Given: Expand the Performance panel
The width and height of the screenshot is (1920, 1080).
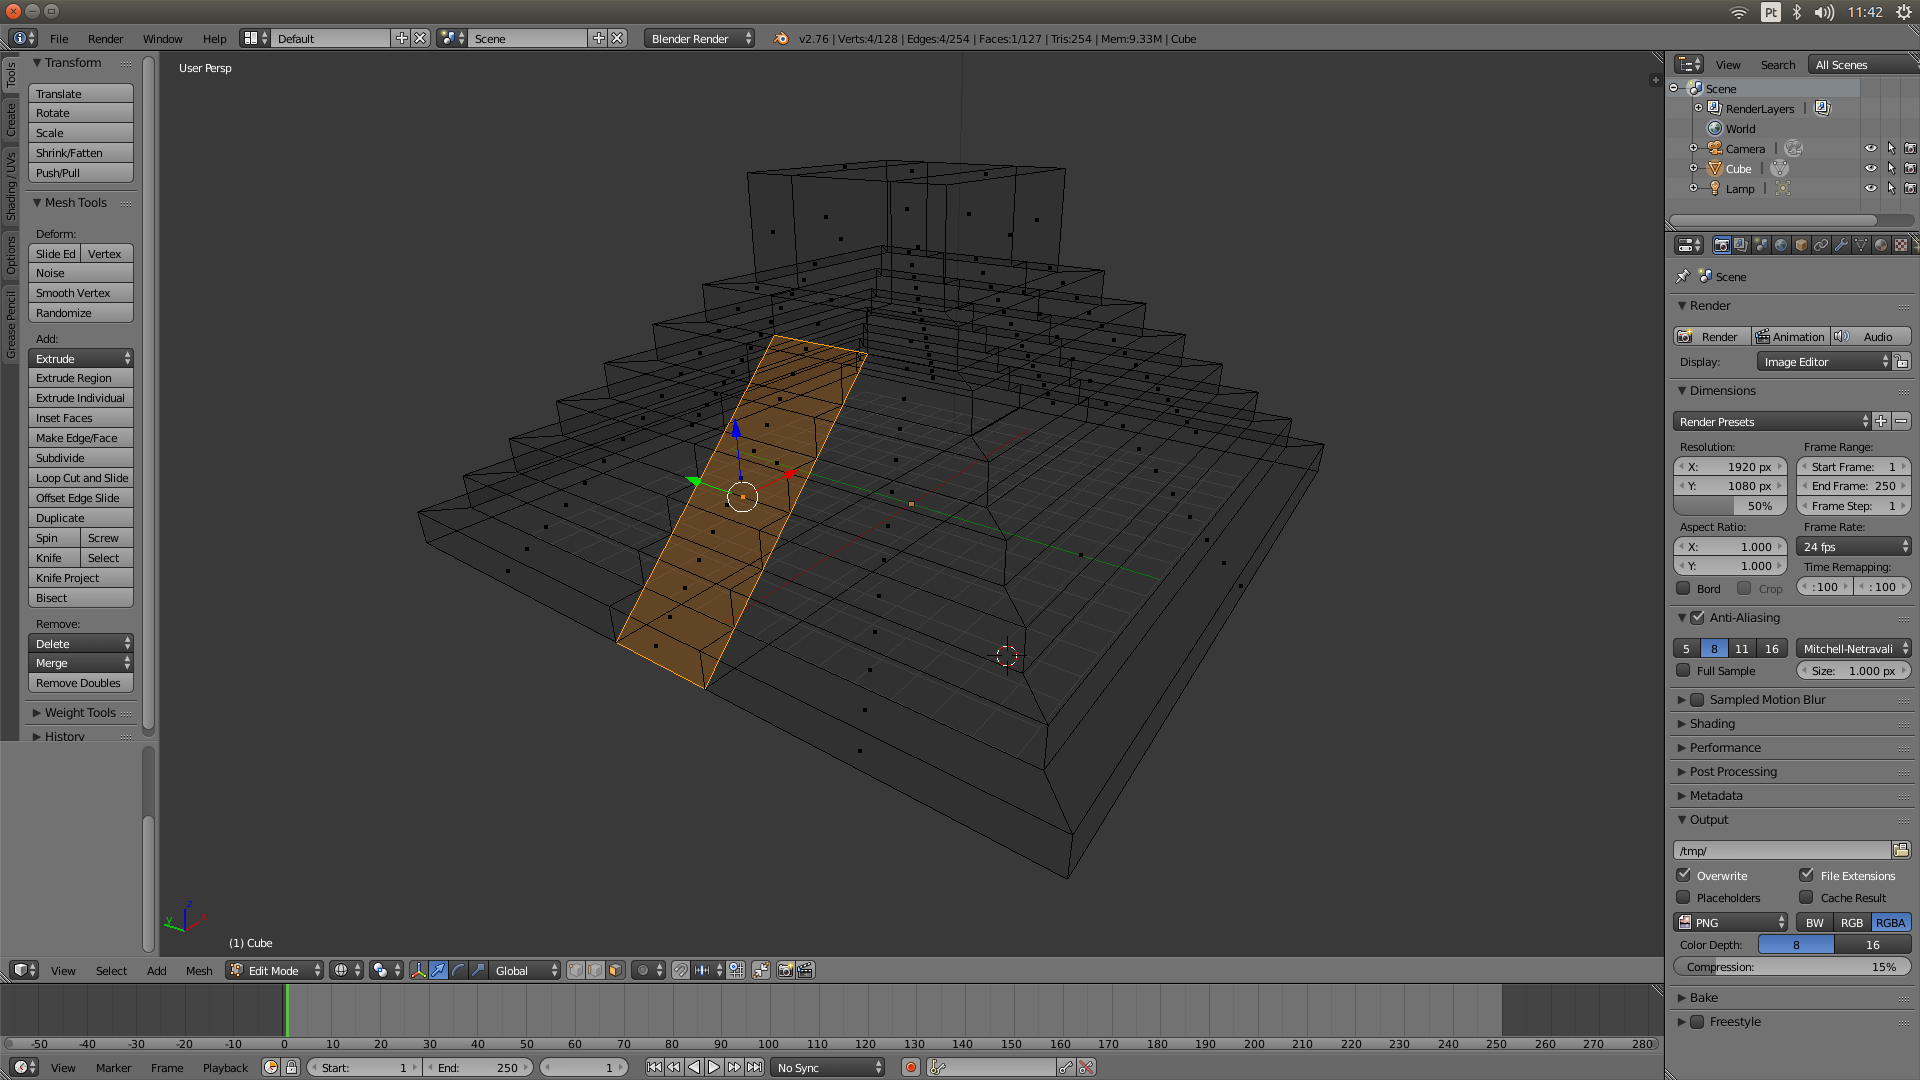Looking at the screenshot, I should (x=1725, y=747).
